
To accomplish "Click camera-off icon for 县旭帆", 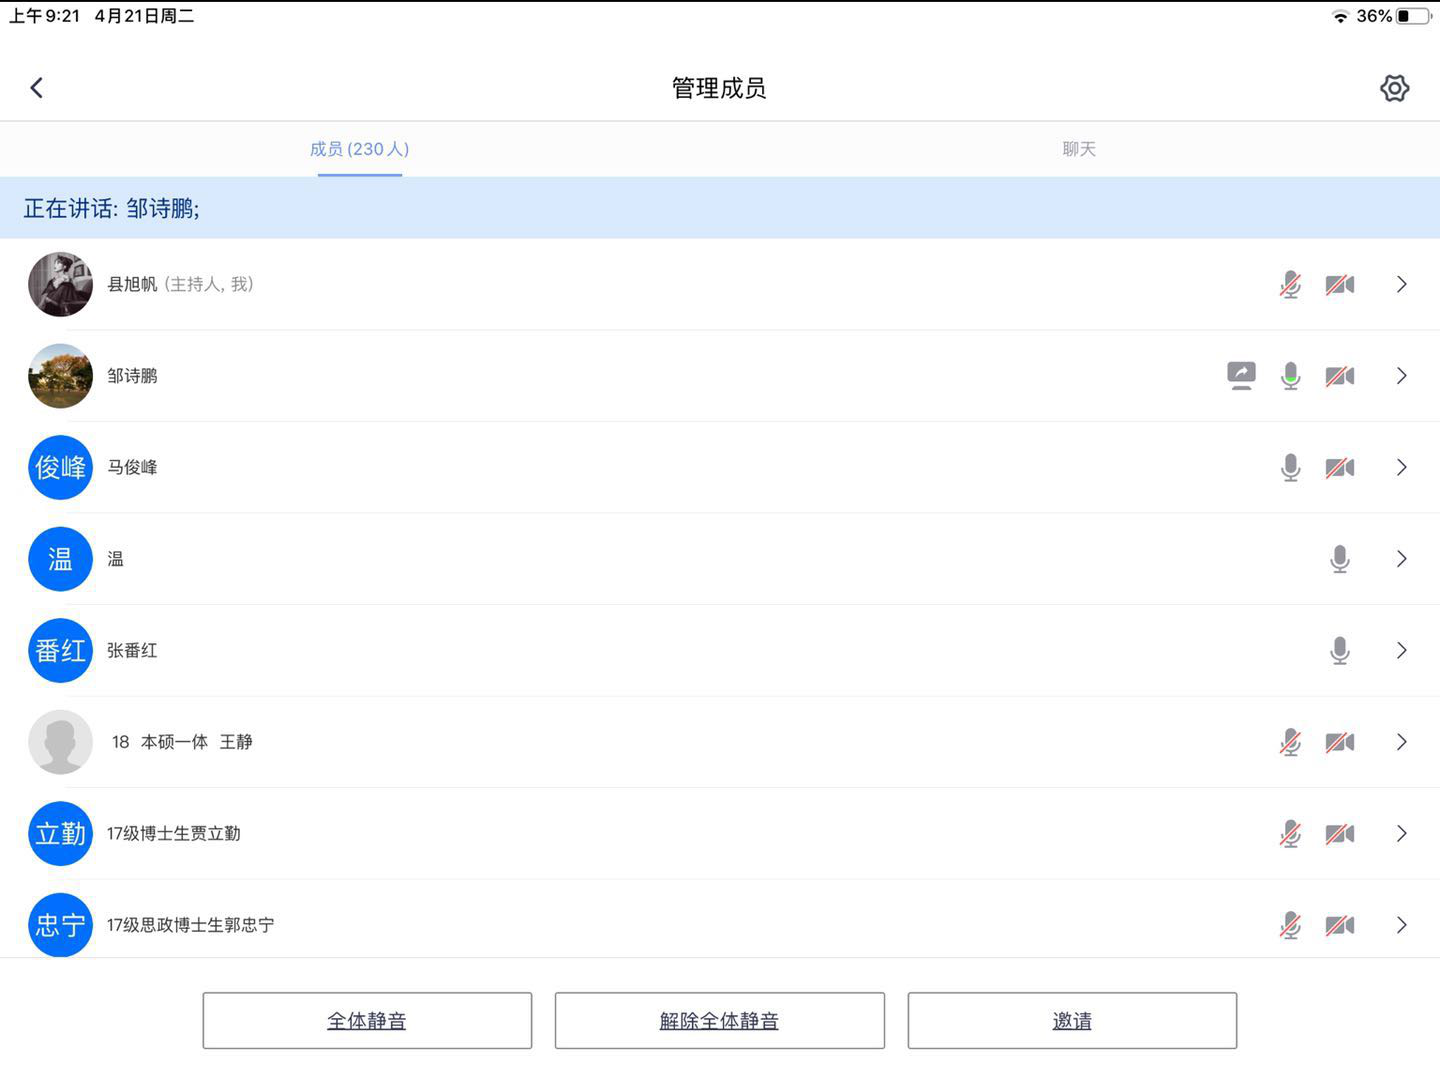I will [1339, 285].
